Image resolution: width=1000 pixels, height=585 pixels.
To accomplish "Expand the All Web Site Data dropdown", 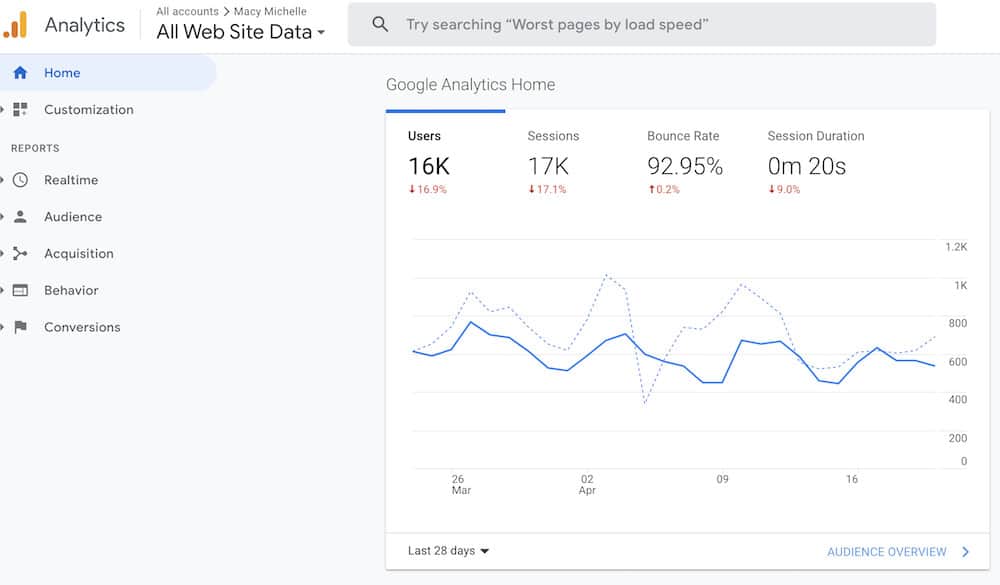I will [240, 32].
